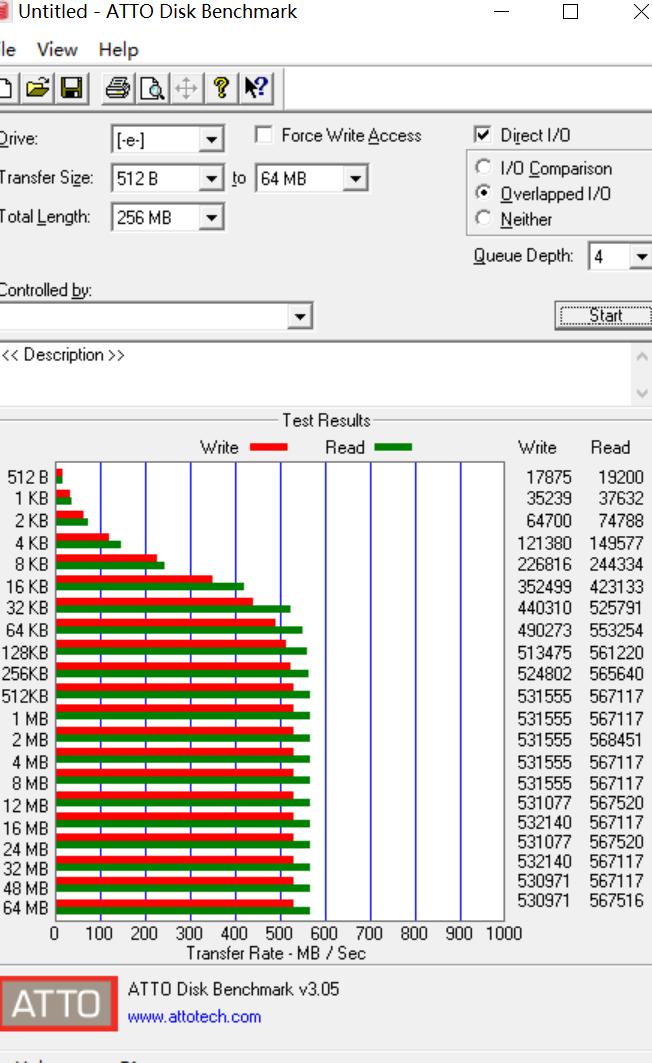The width and height of the screenshot is (652, 1063).
Task: Minimize the ATTO Disk Benchmark window
Action: 502,12
